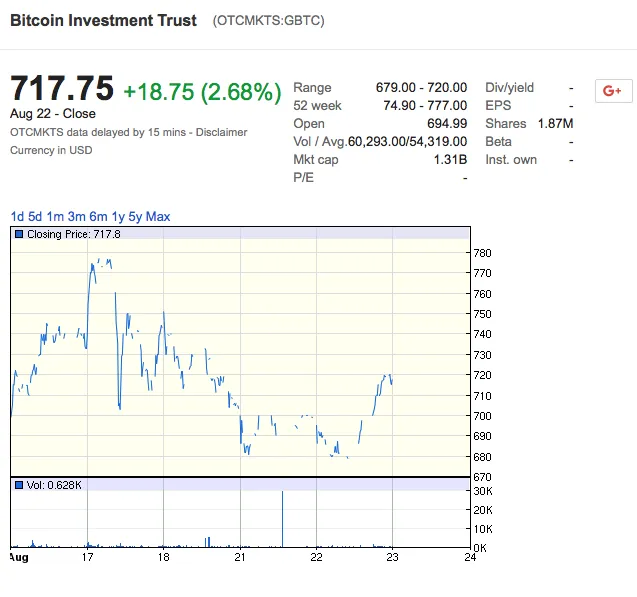
Task: Switch chart to 3m range
Action: click(76, 217)
